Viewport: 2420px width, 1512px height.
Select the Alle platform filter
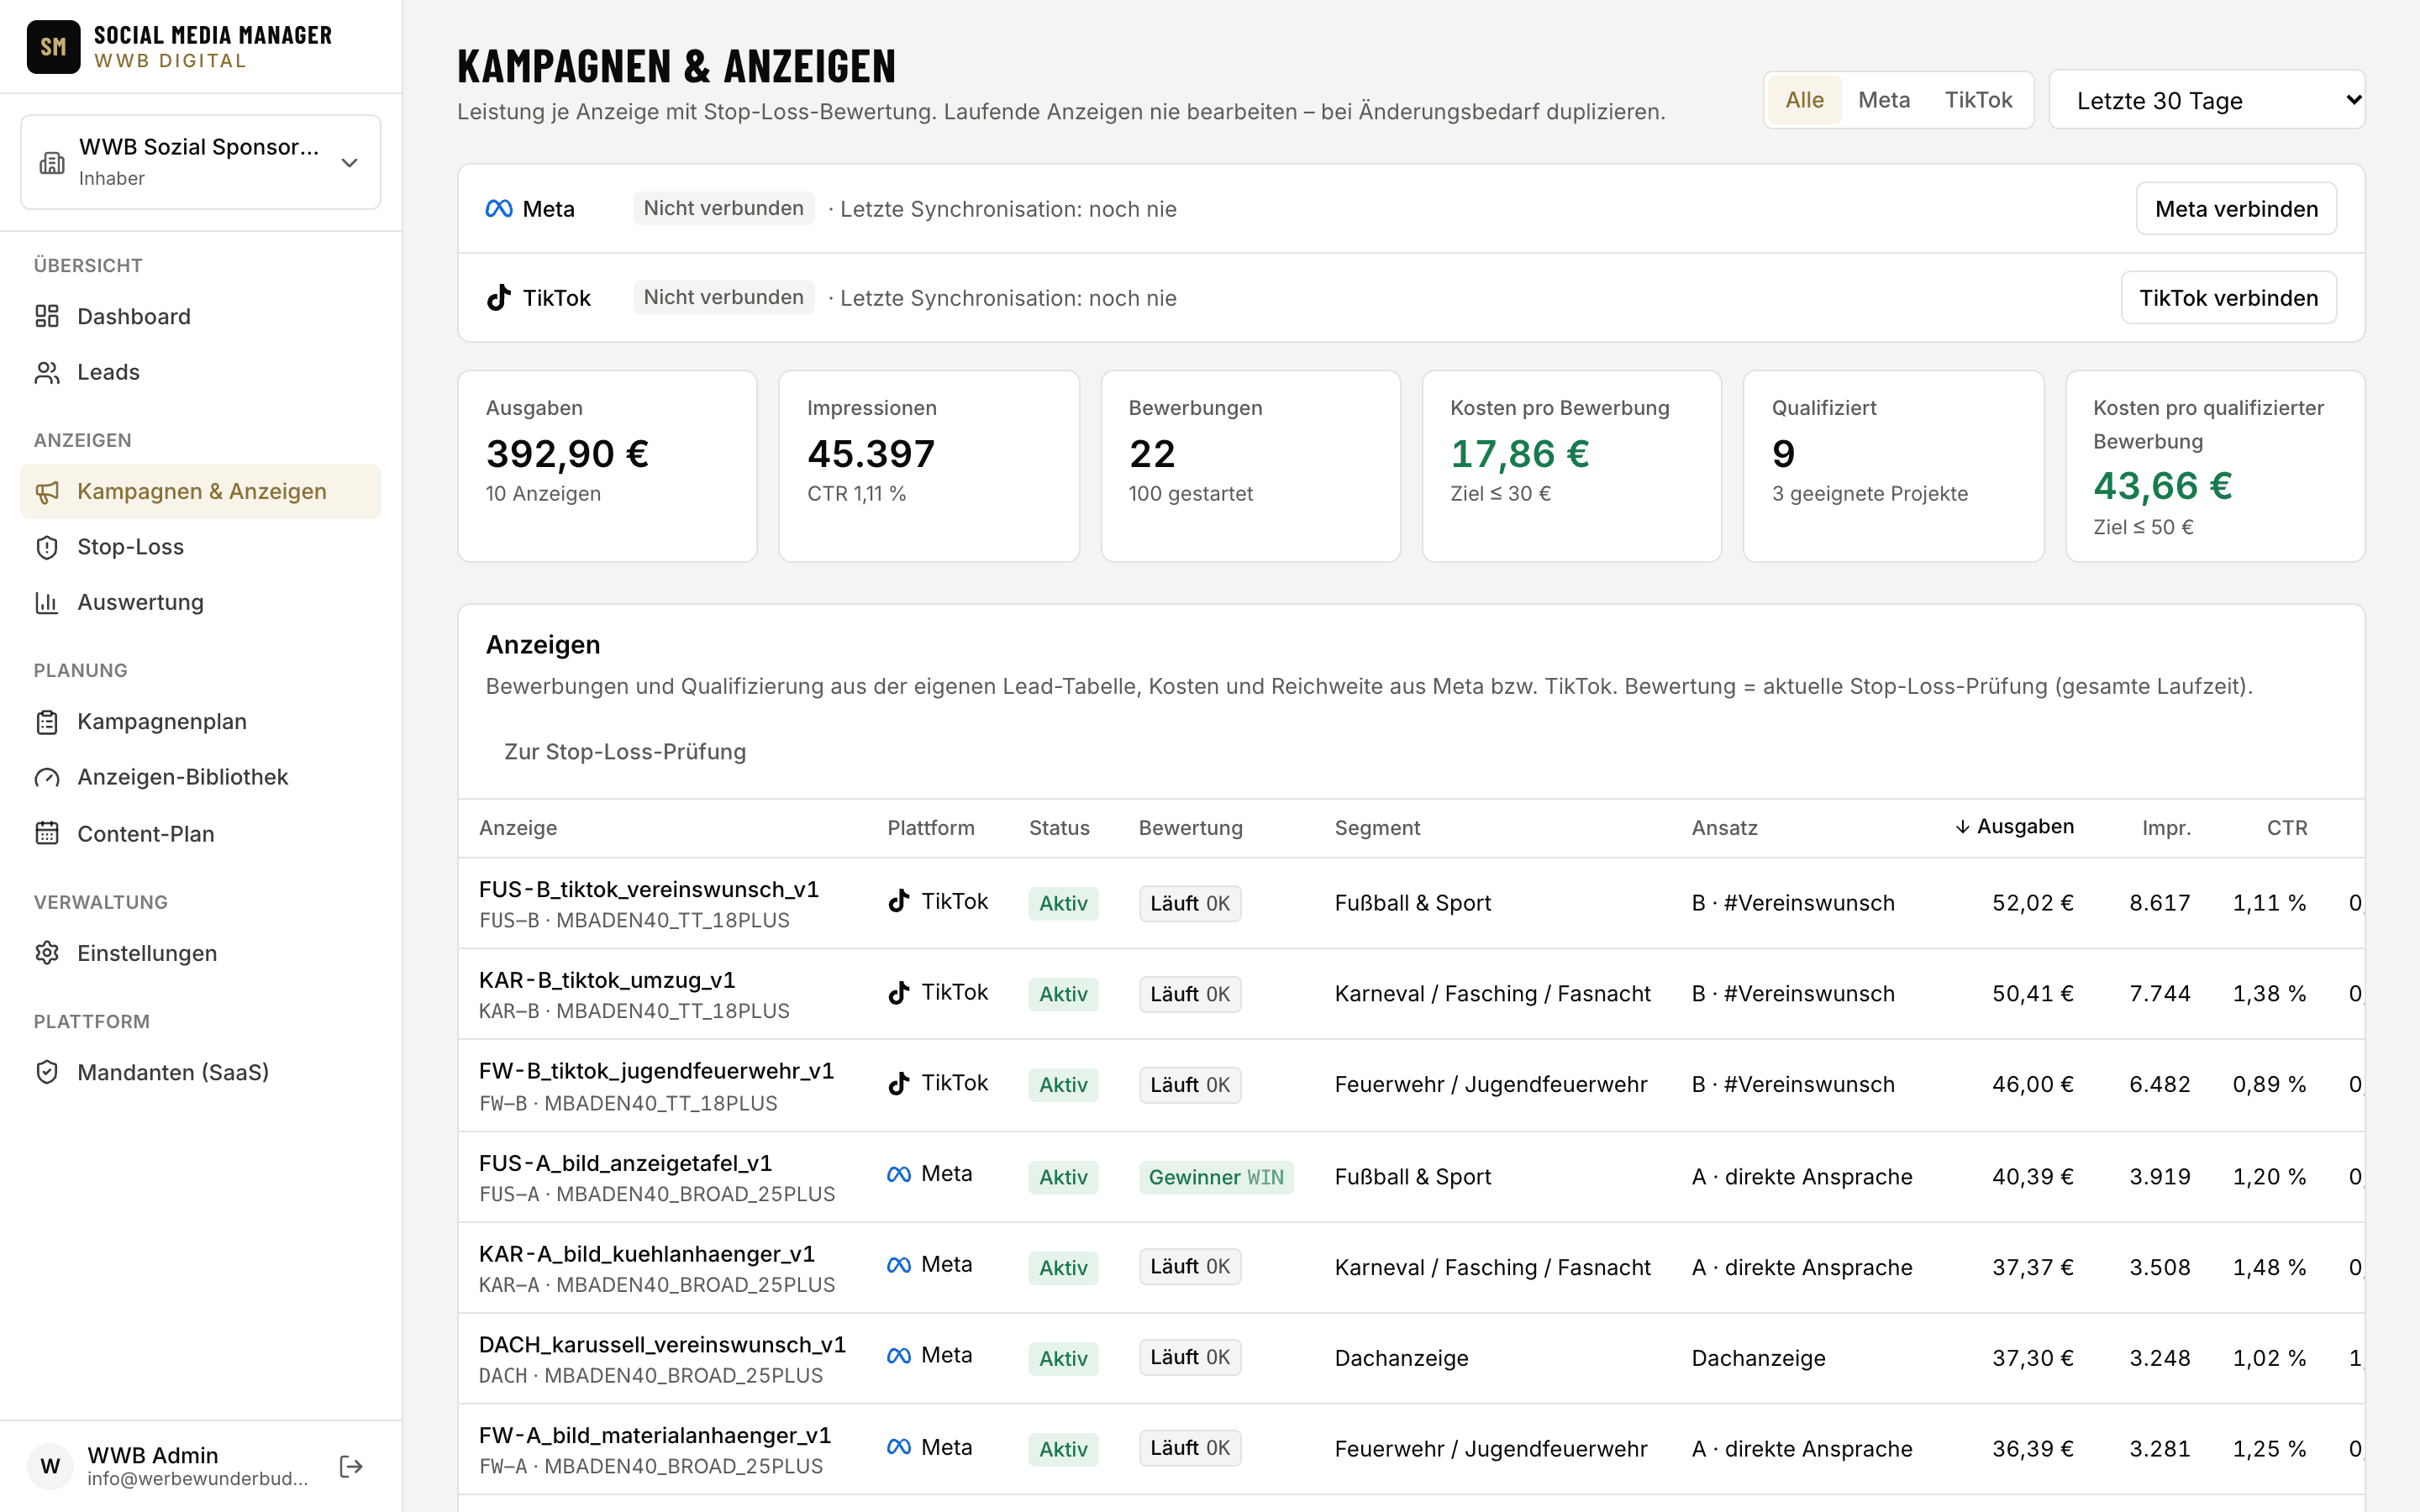pos(1804,100)
